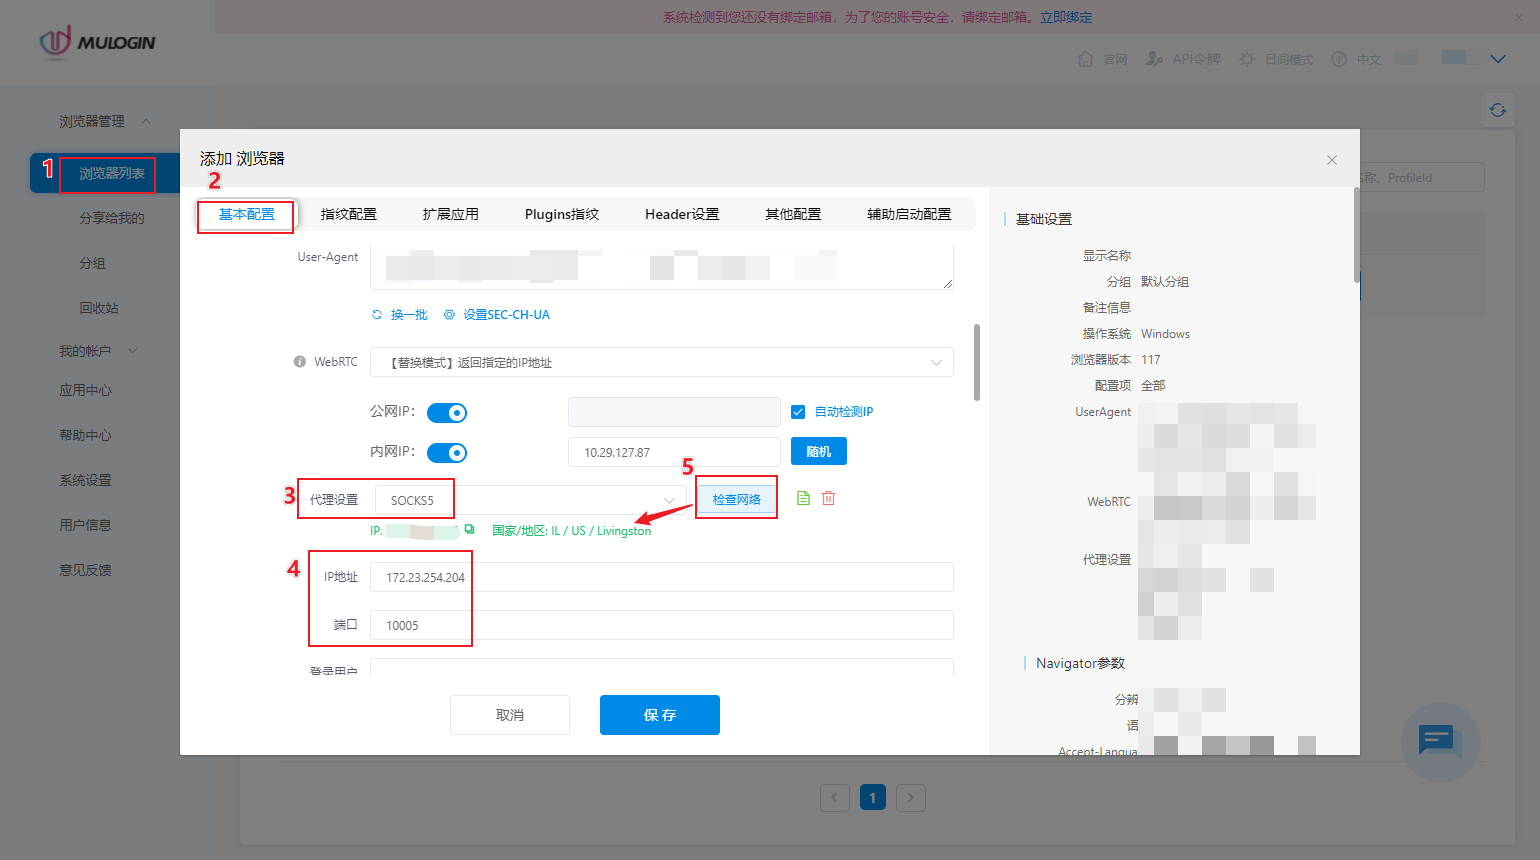Click the red trash delete proxy icon
Image resolution: width=1540 pixels, height=860 pixels.
pyautogui.click(x=828, y=498)
